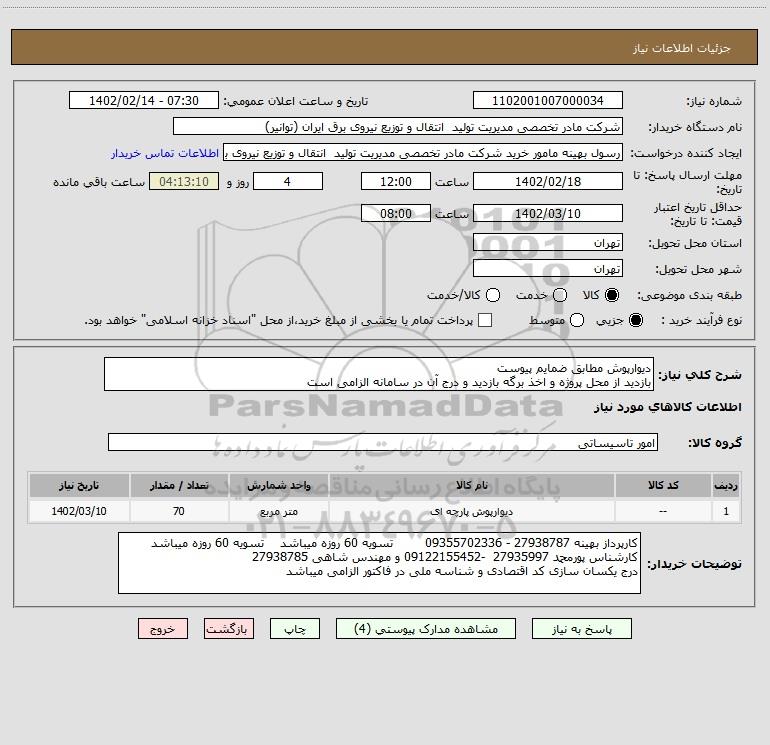Click the خروج exit button
The height and width of the screenshot is (745, 770).
163,629
